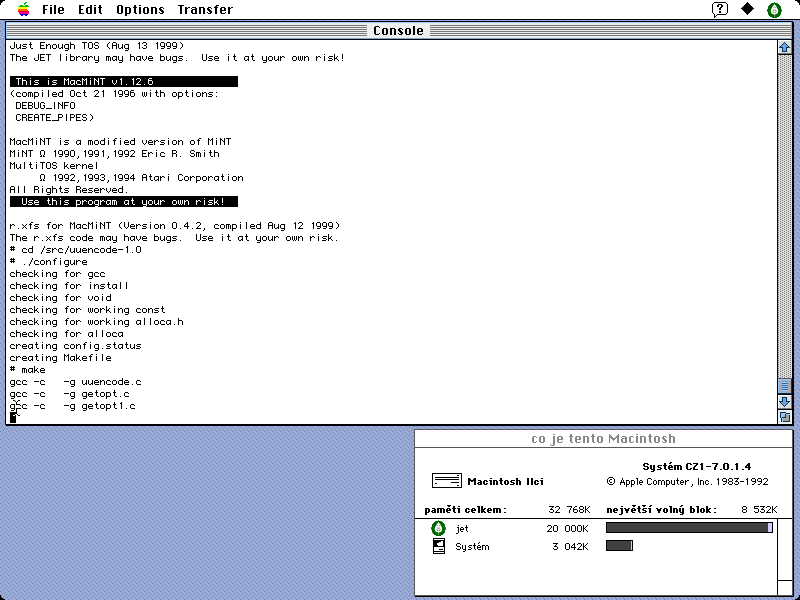Click the Console window resize box

[x=785, y=416]
